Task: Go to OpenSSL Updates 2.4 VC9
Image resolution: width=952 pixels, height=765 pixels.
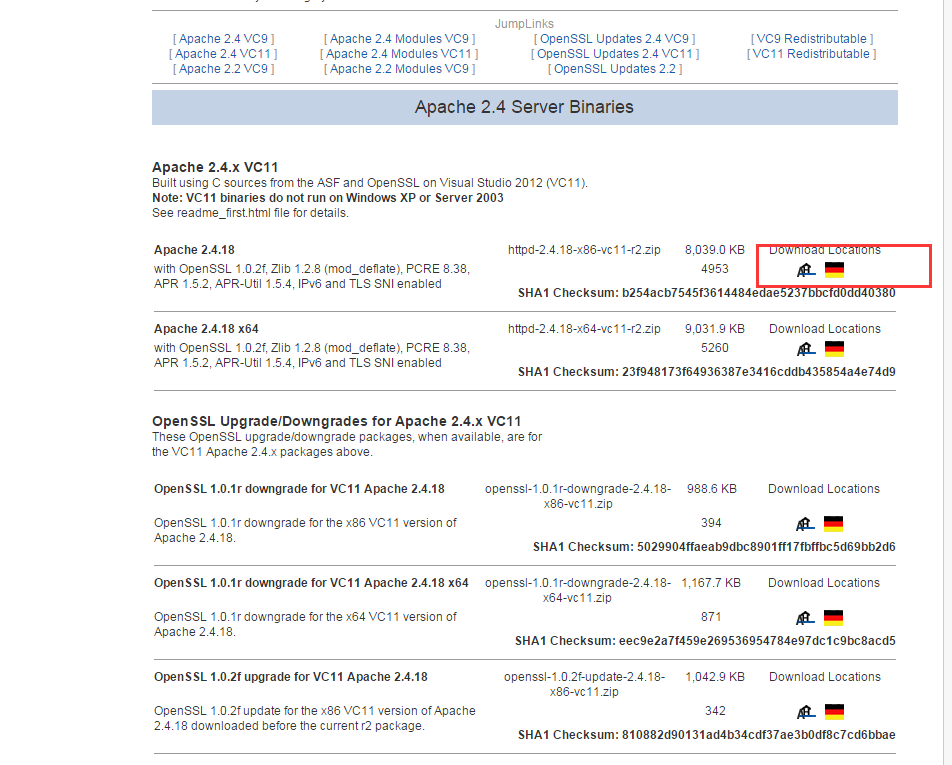Action: point(614,39)
